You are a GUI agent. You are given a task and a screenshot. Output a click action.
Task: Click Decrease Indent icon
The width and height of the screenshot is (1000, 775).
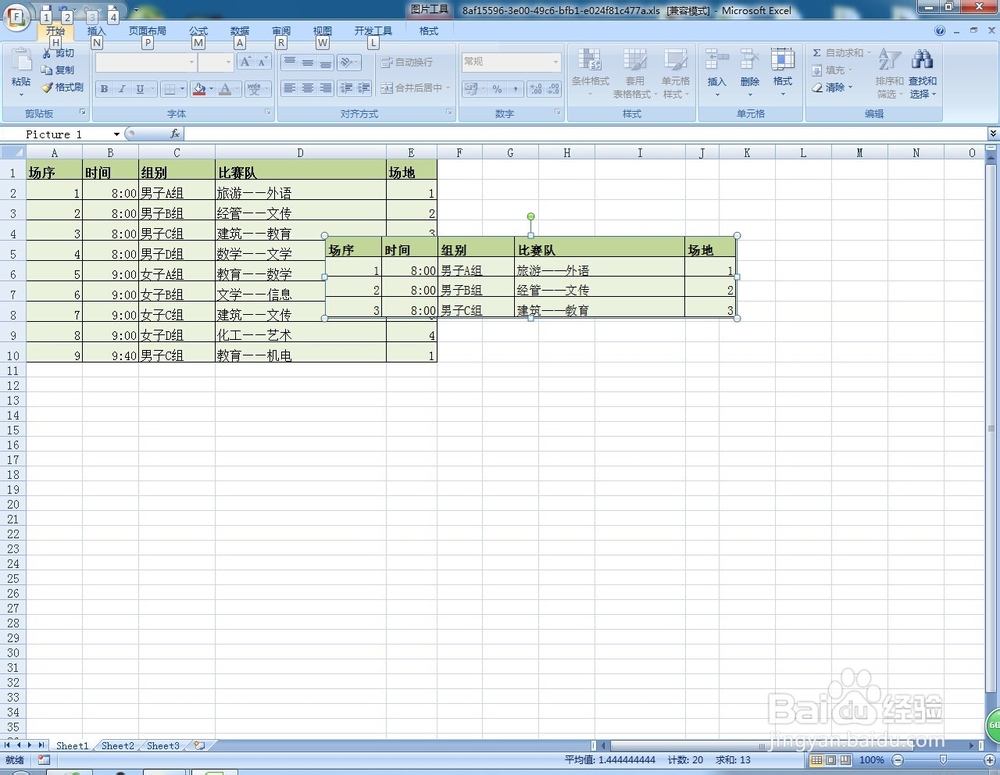coord(346,88)
